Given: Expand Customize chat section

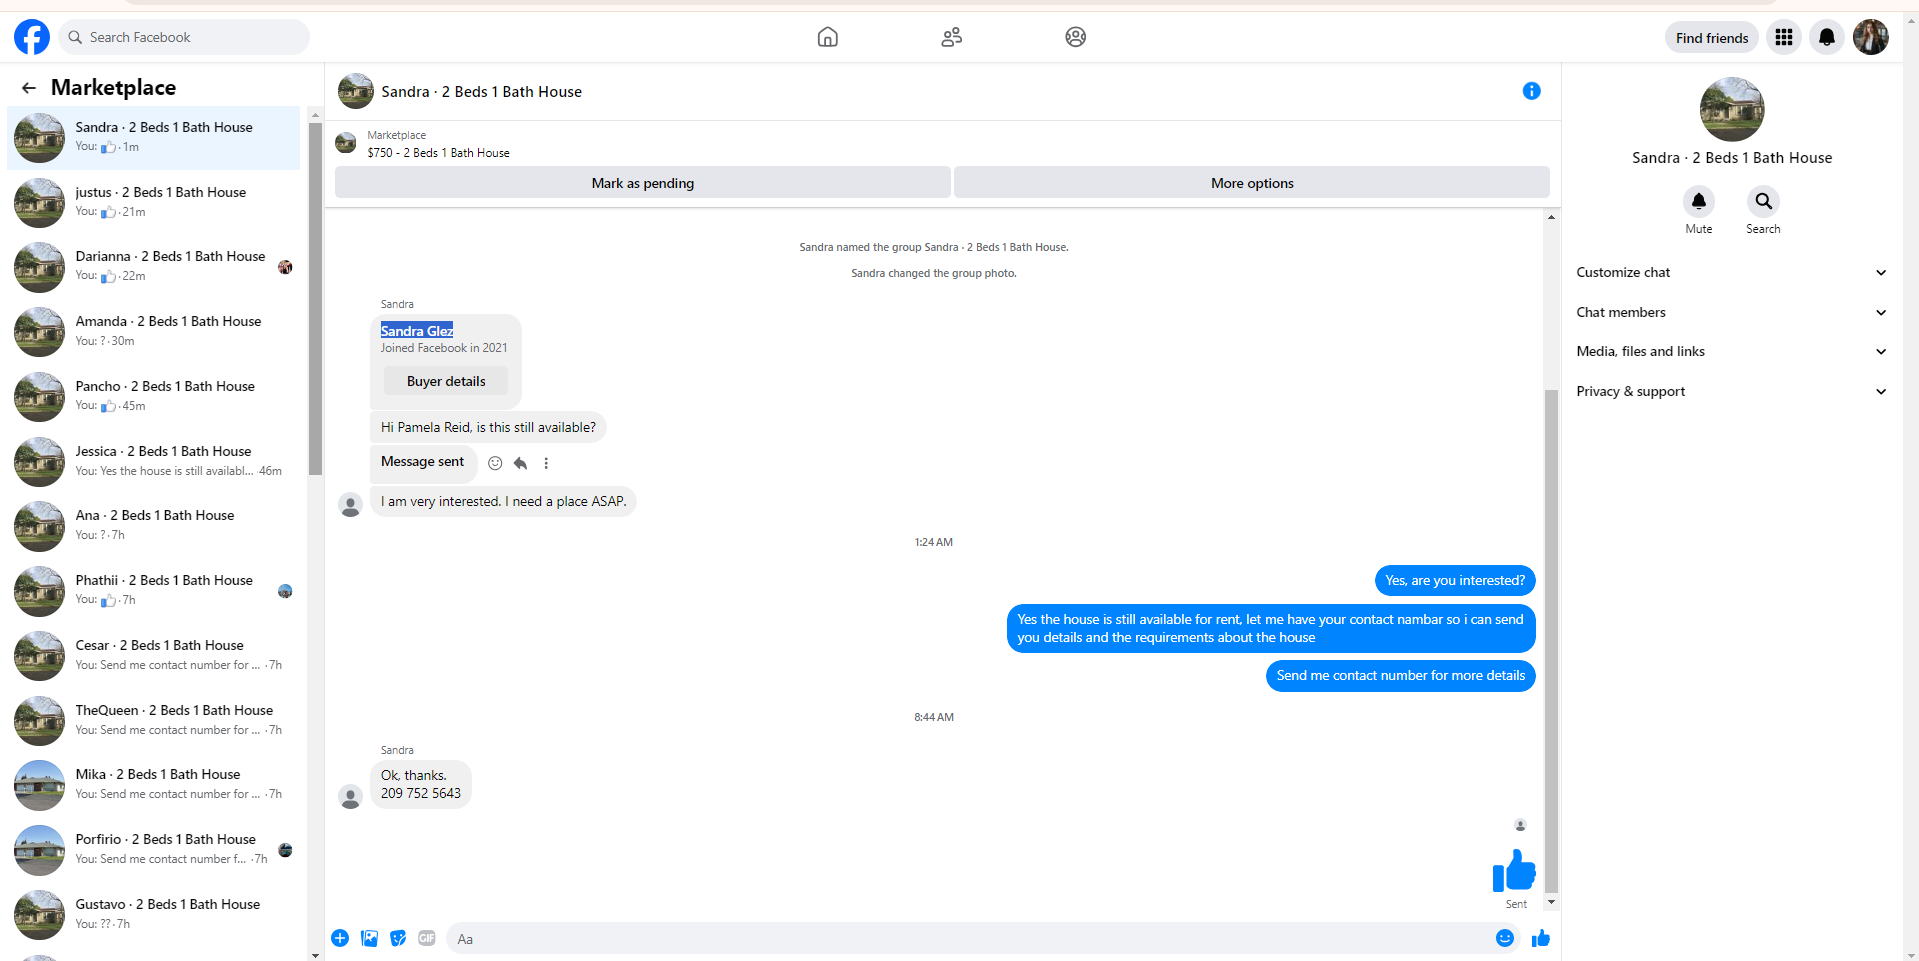Looking at the screenshot, I should click(x=1731, y=272).
